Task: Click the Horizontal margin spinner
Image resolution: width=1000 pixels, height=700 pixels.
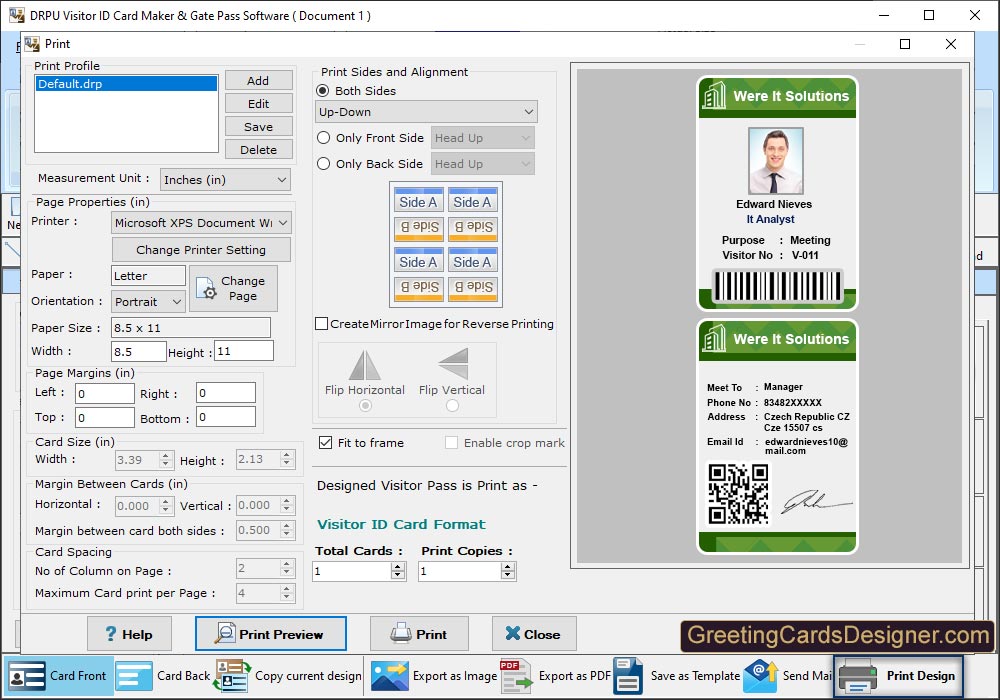Action: 166,506
